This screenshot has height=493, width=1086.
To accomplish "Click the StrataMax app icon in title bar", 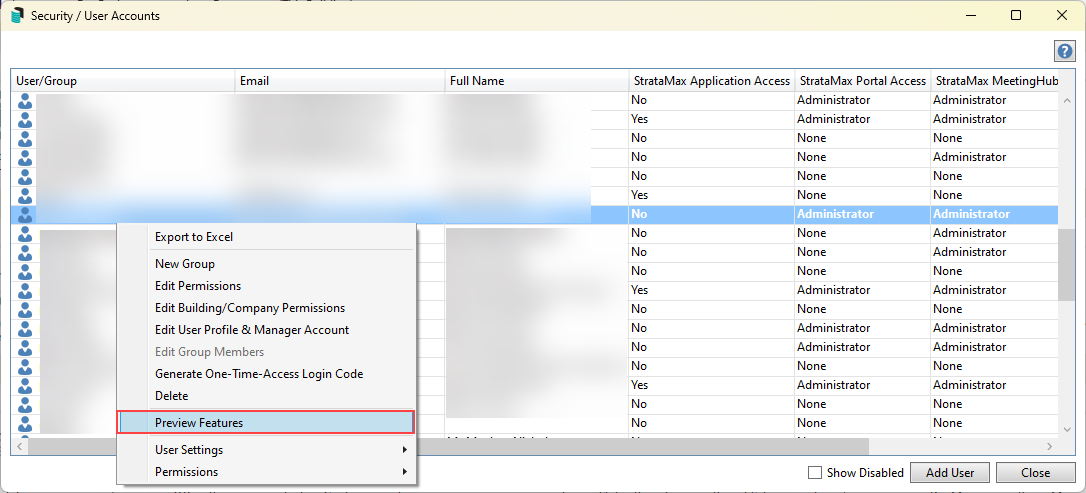I will tap(18, 15).
